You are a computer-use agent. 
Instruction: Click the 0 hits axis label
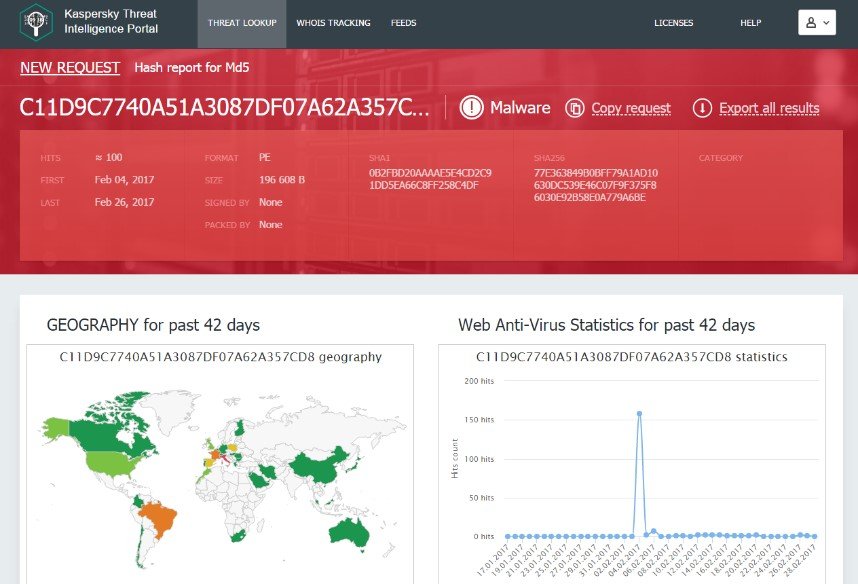(483, 536)
